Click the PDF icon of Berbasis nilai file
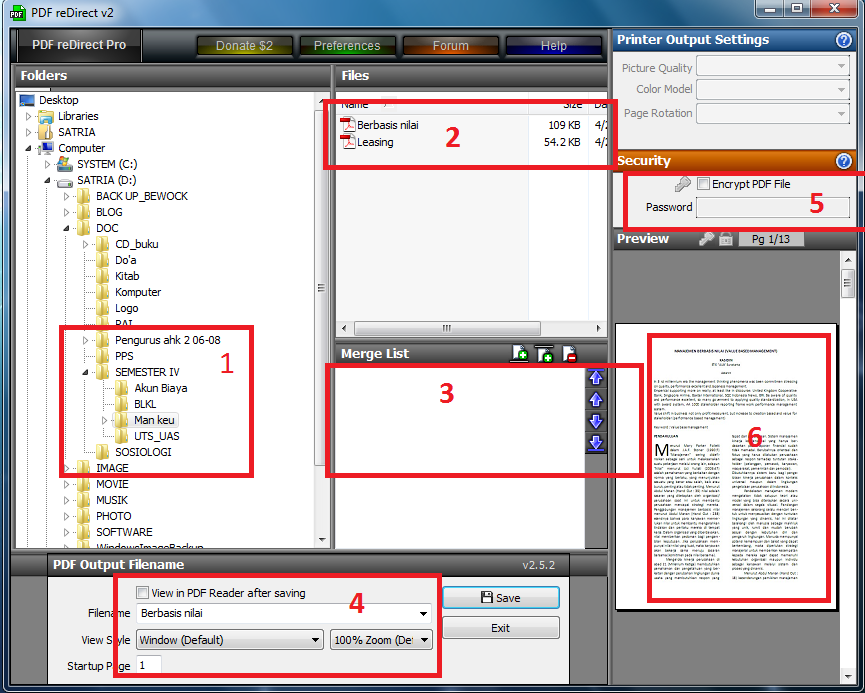This screenshot has width=865, height=693. coord(348,125)
